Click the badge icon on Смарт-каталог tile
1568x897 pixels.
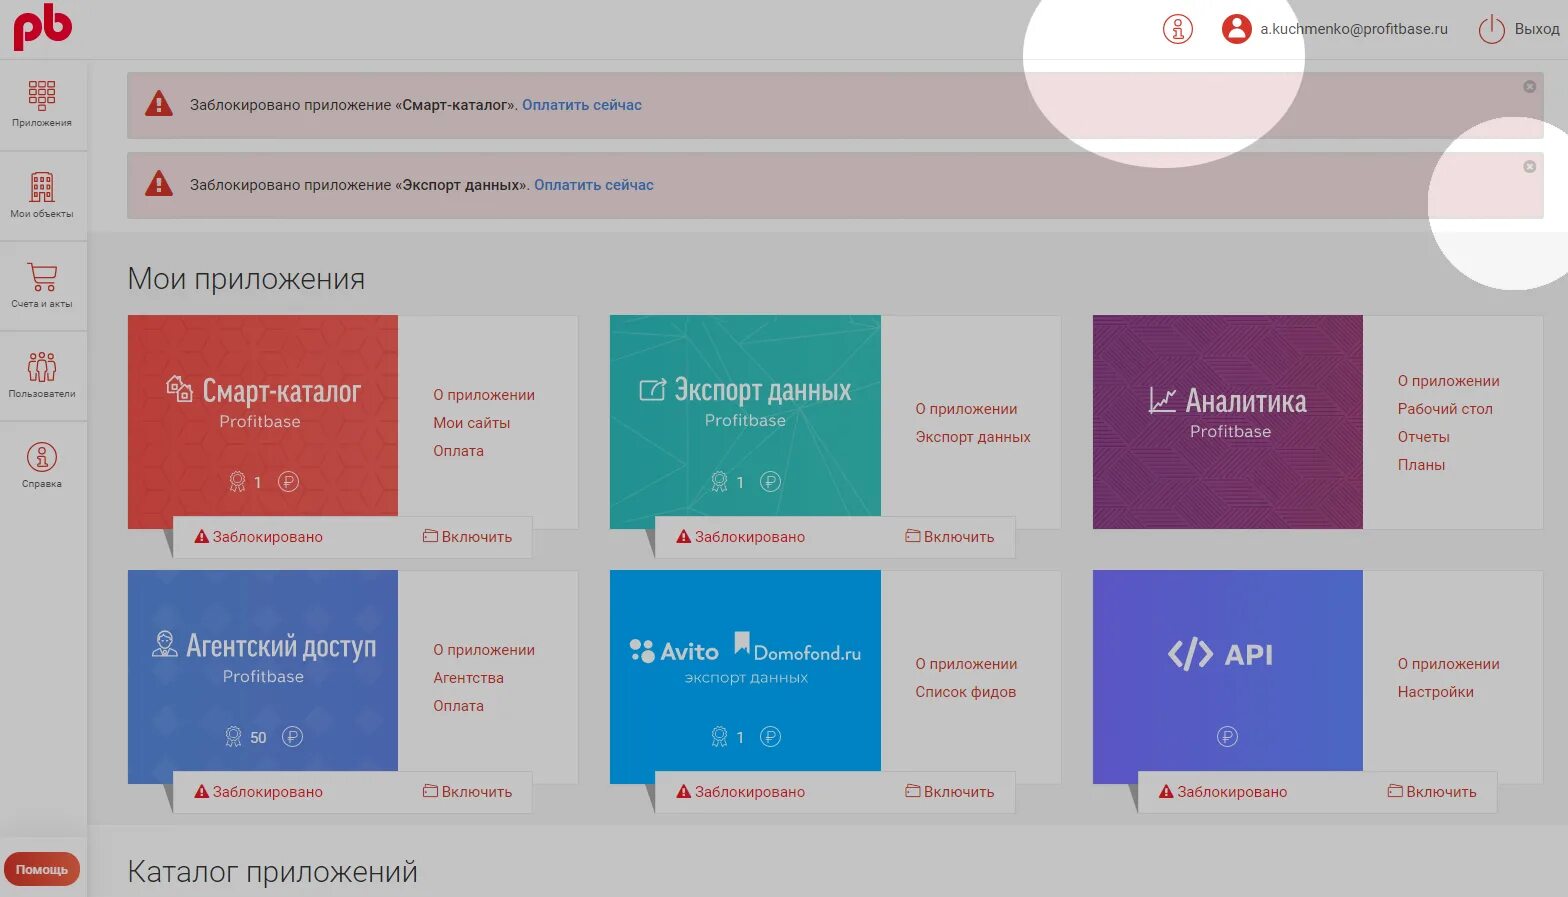(x=237, y=482)
